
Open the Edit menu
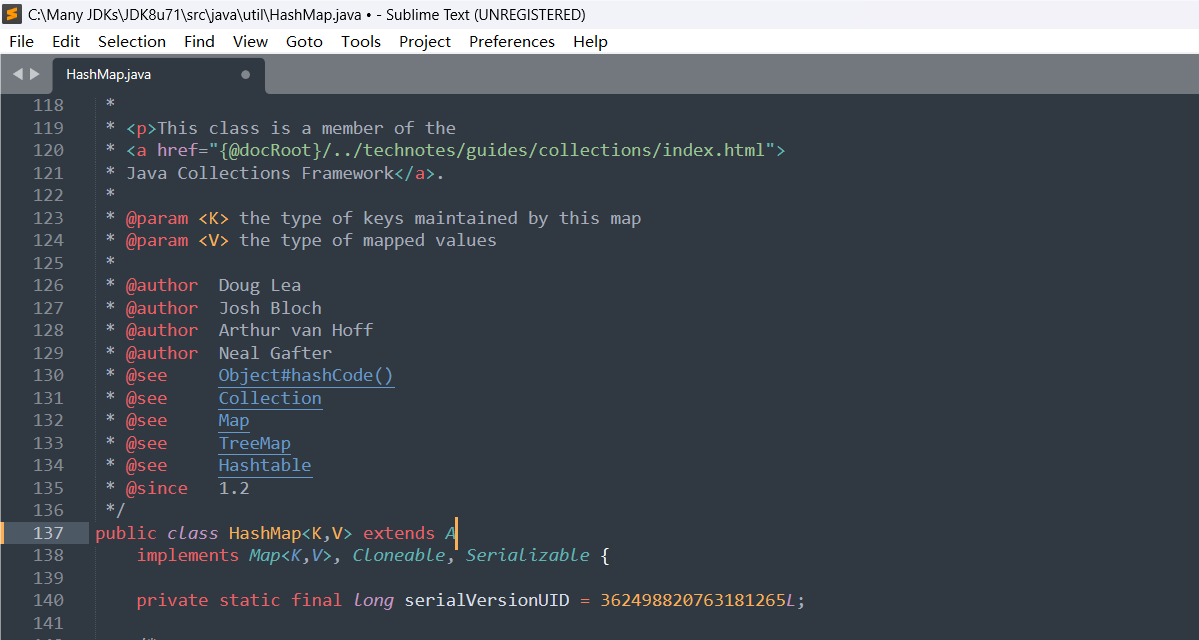click(x=66, y=41)
